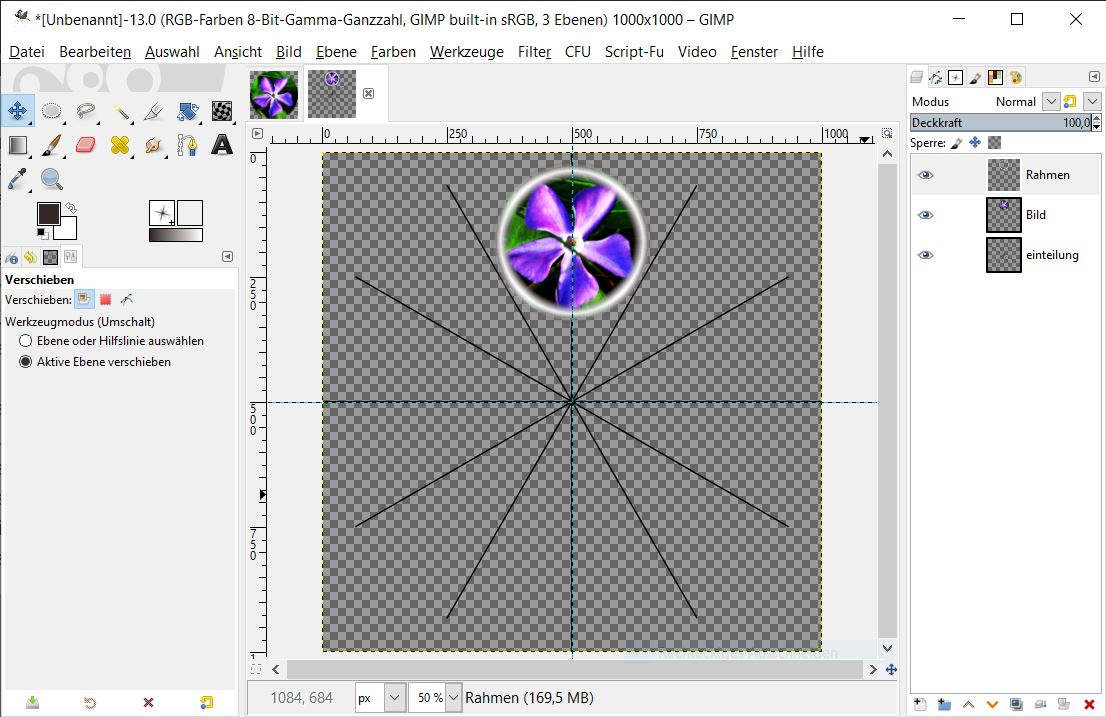Adjust the Deckkraft opacity slider
This screenshot has height=717, width=1106.
tap(1001, 123)
